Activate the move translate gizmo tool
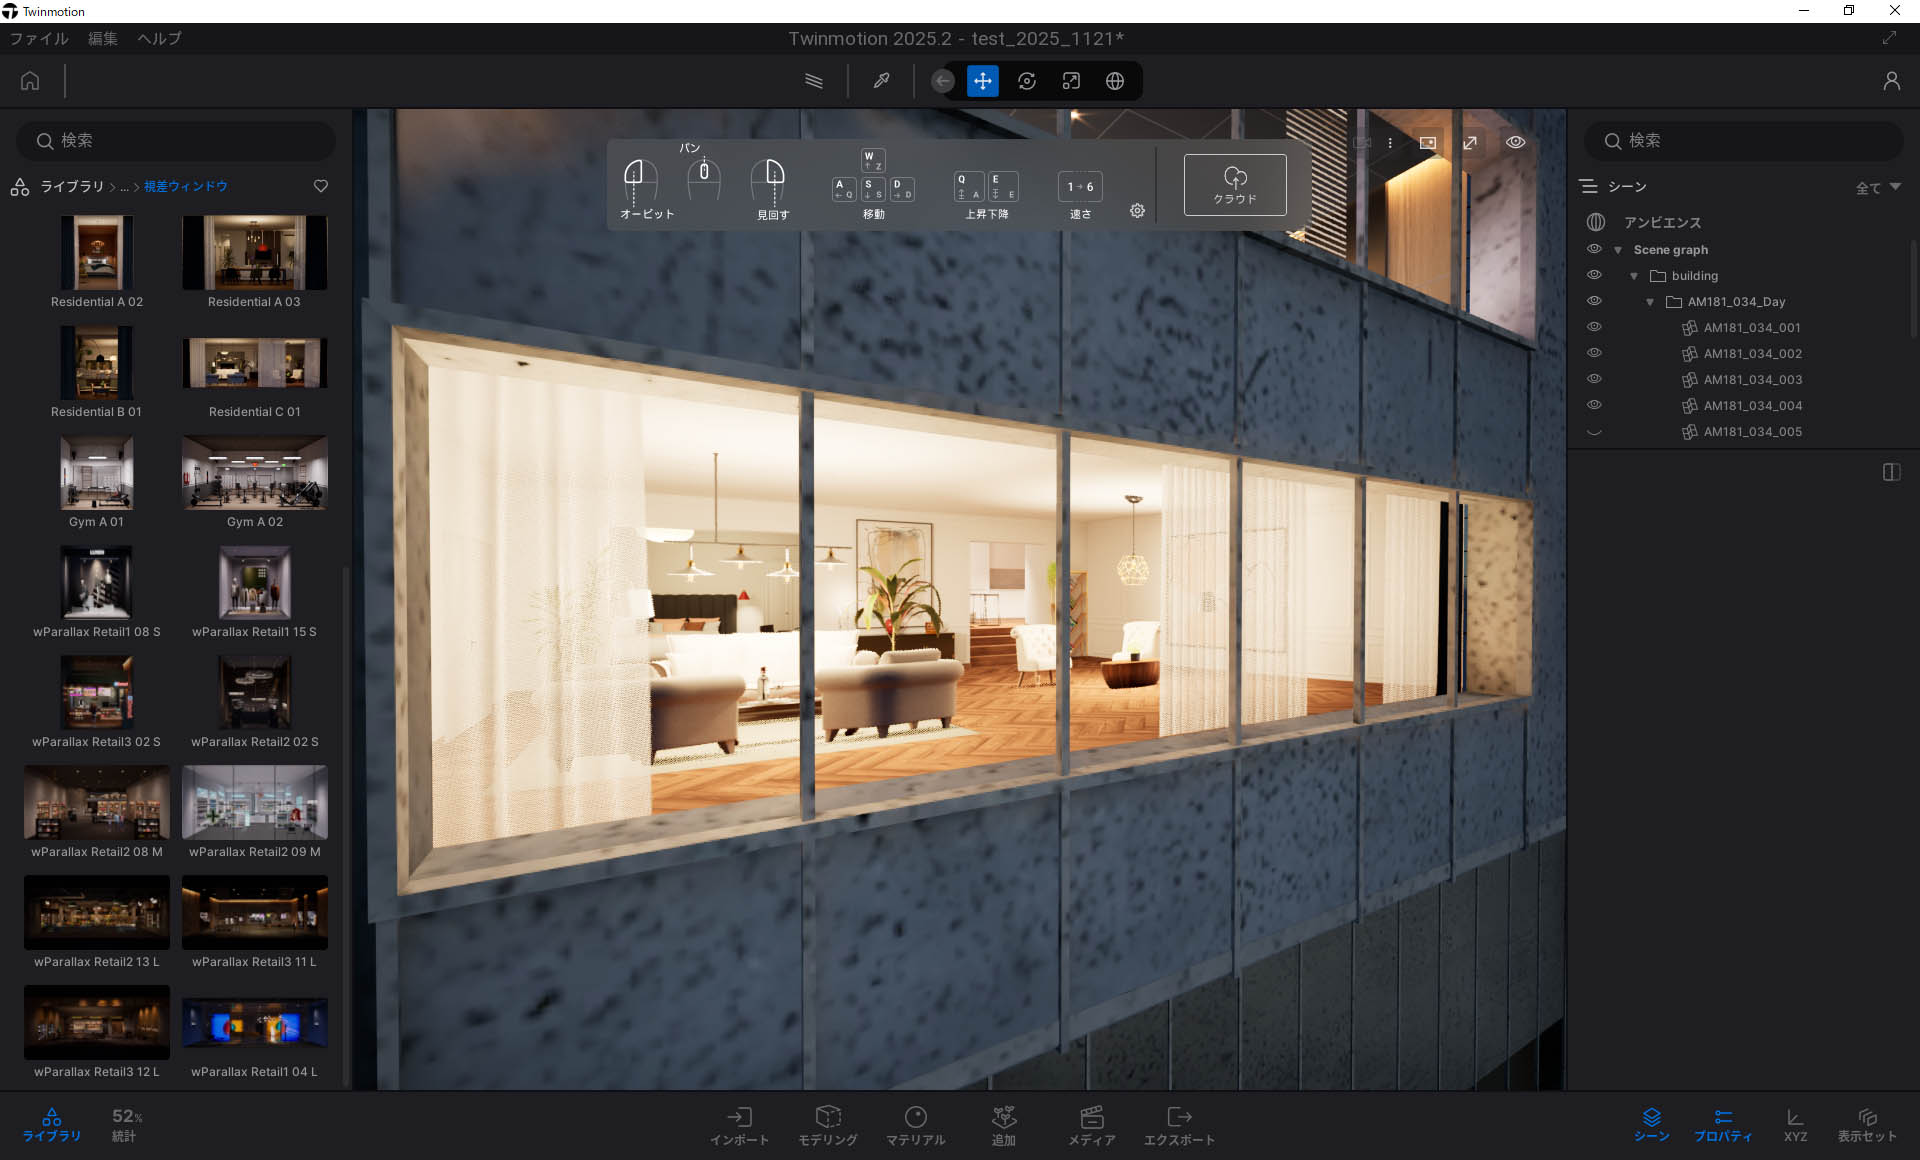The image size is (1920, 1160). 983,81
